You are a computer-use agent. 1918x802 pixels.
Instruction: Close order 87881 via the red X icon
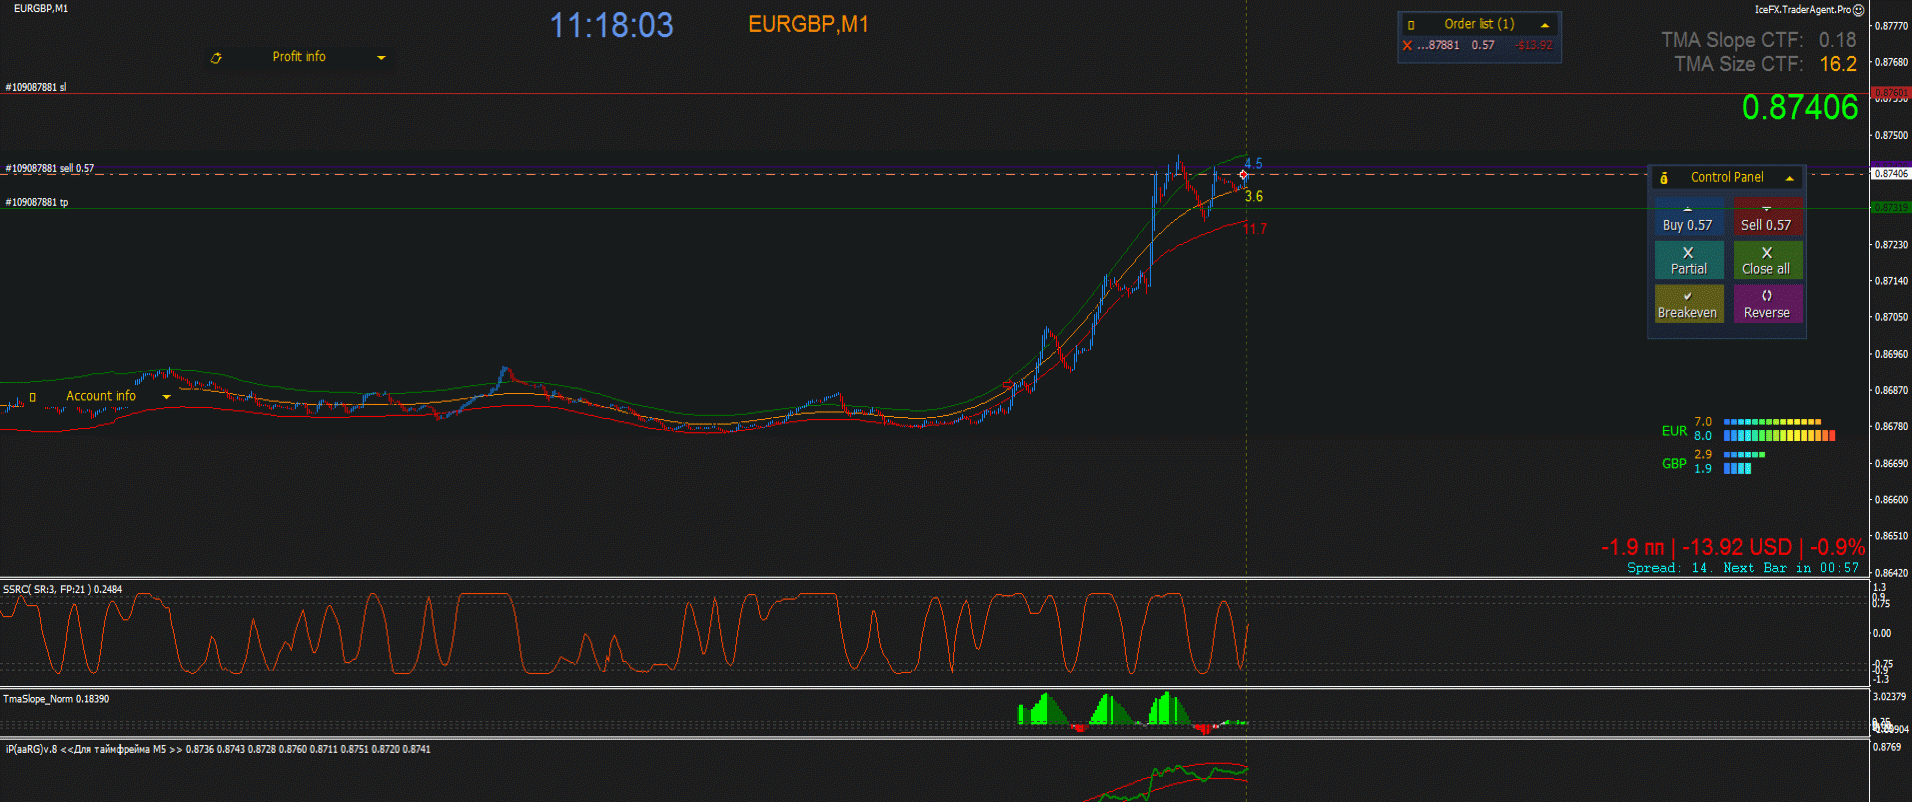(1407, 45)
